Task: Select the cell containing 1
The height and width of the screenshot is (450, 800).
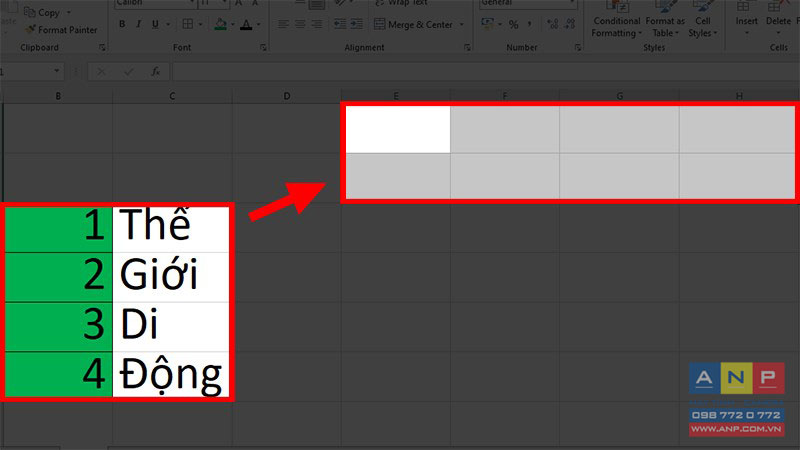Action: click(x=58, y=228)
